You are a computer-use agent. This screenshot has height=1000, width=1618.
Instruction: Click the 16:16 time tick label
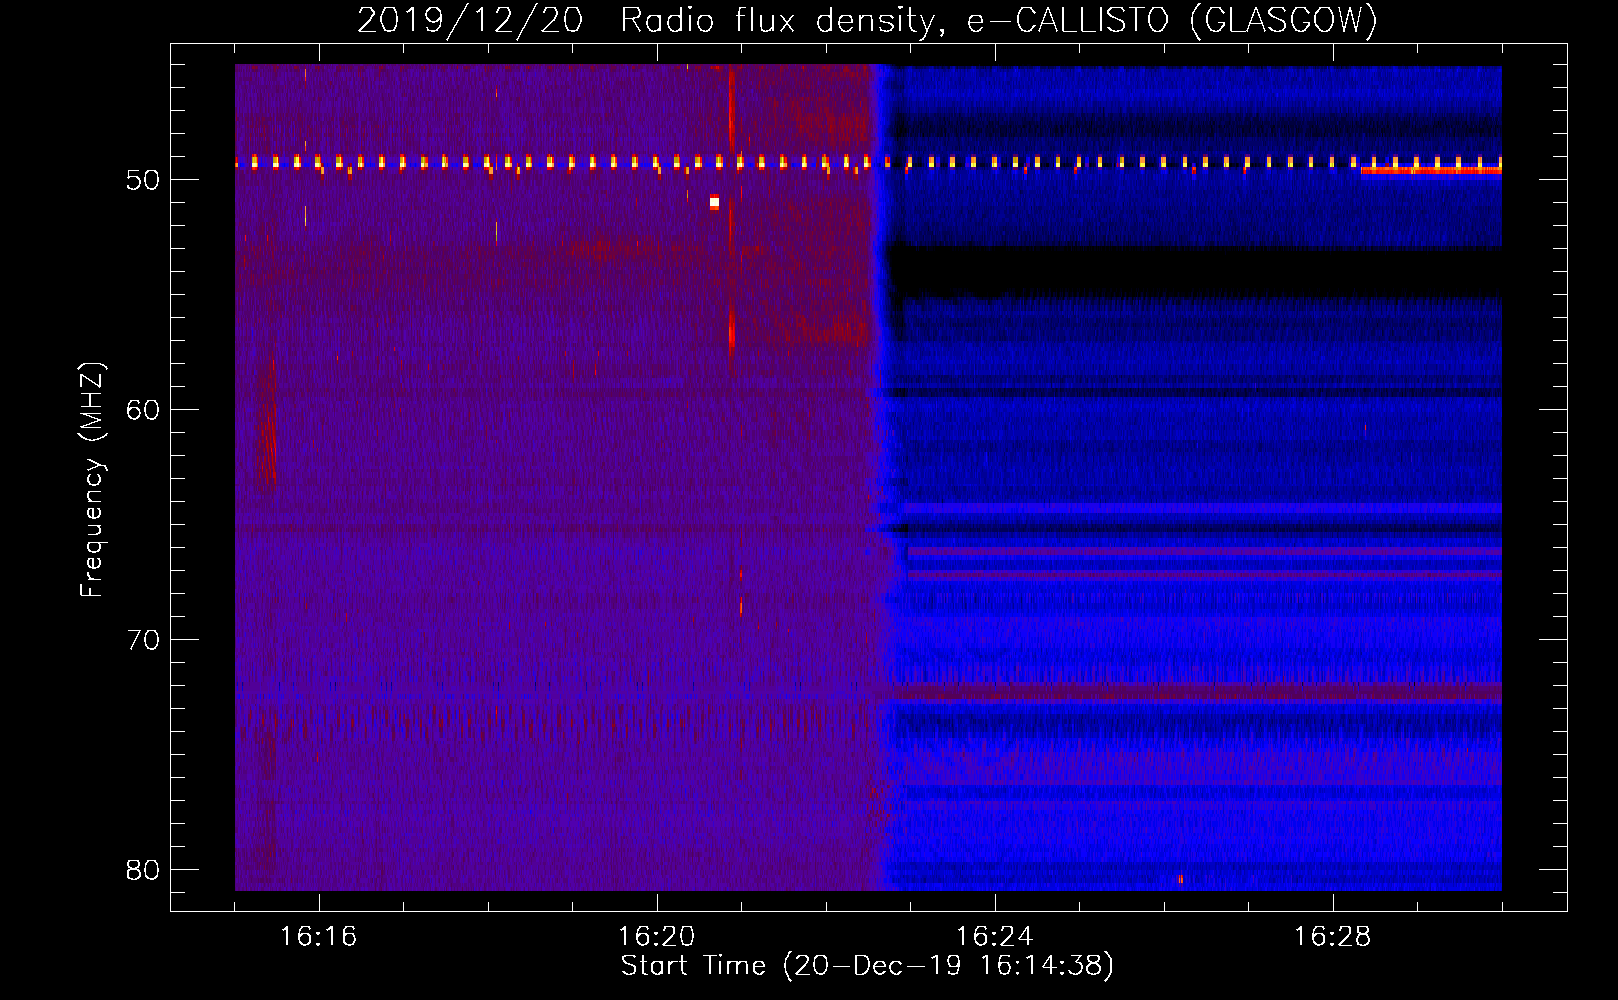click(x=318, y=937)
